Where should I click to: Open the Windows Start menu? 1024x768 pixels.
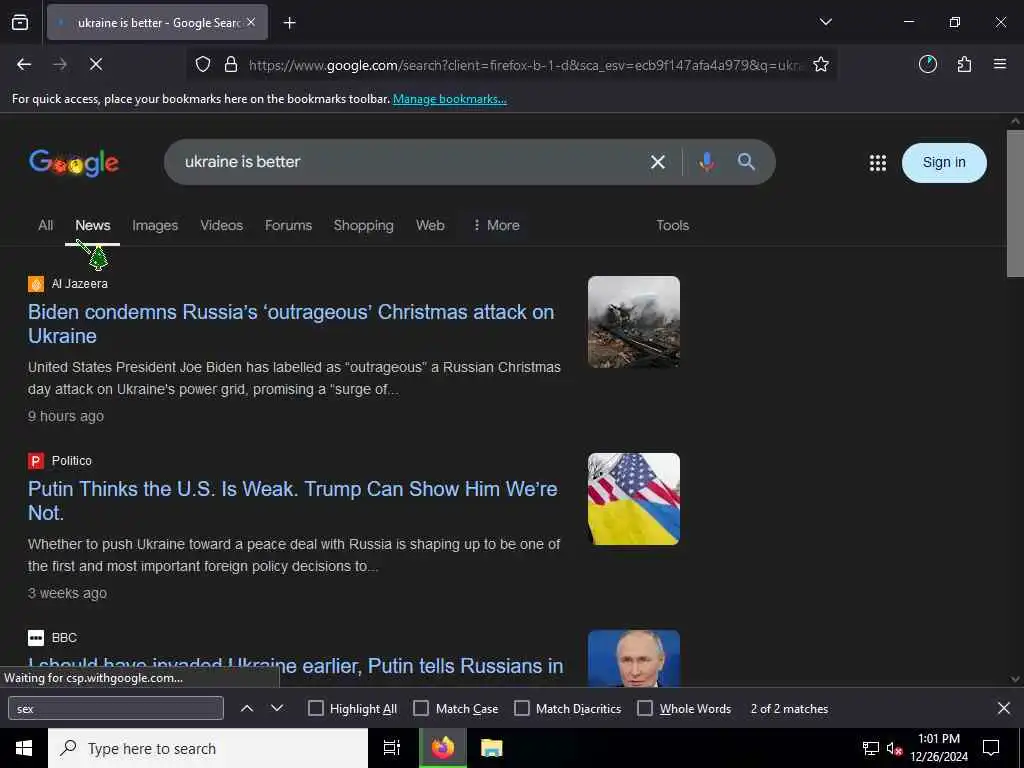tap(24, 748)
